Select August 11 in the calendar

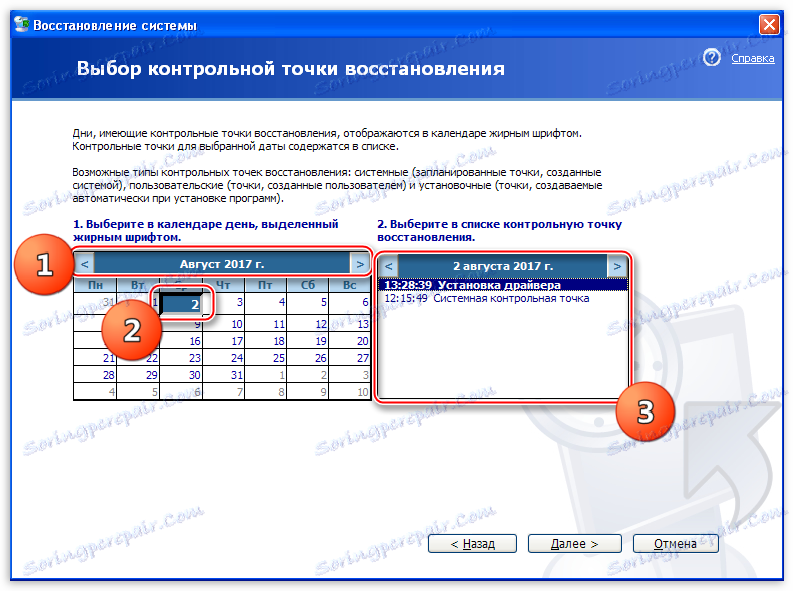click(265, 324)
